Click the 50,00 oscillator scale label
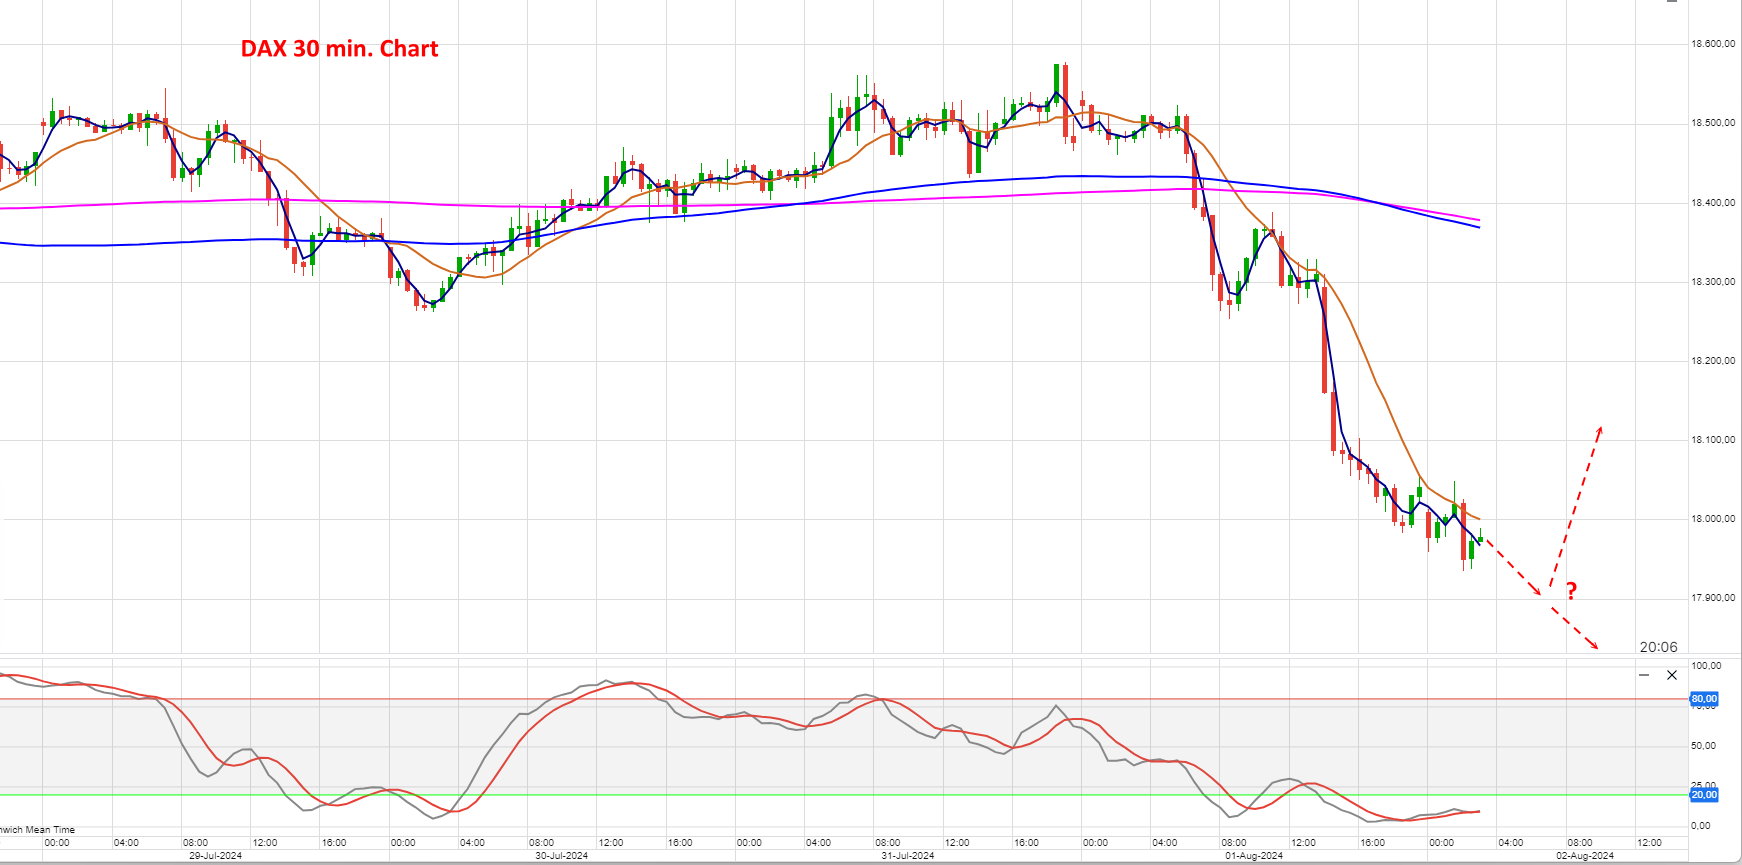 pyautogui.click(x=1703, y=746)
